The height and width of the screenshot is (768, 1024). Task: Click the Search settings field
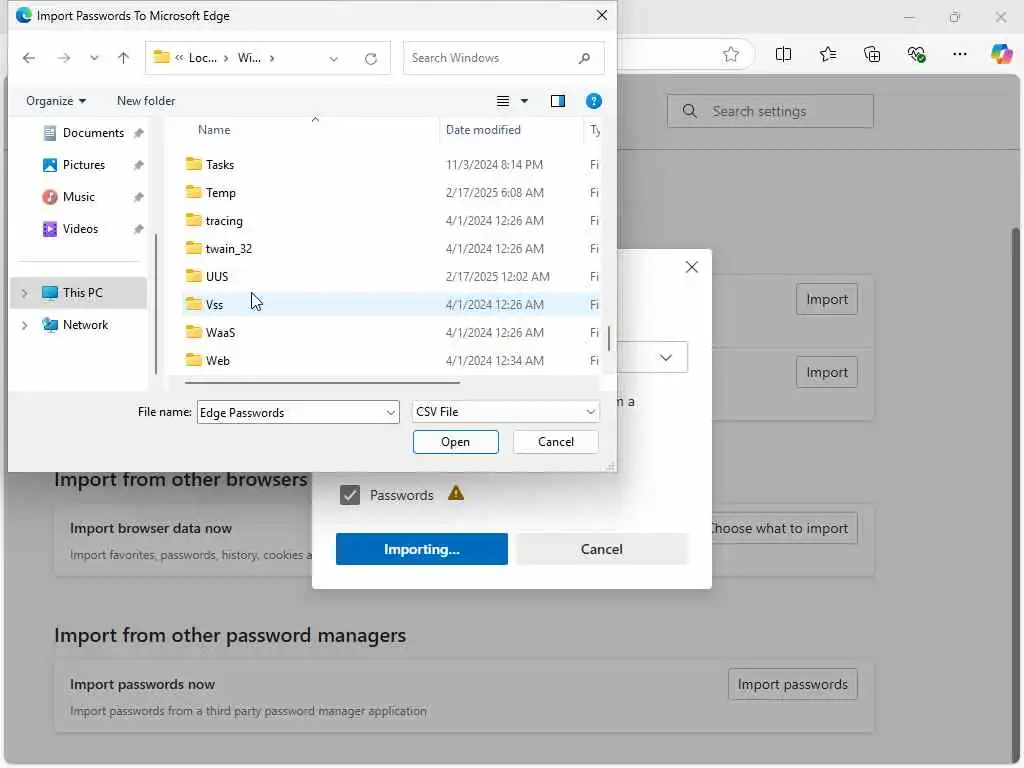[770, 112]
